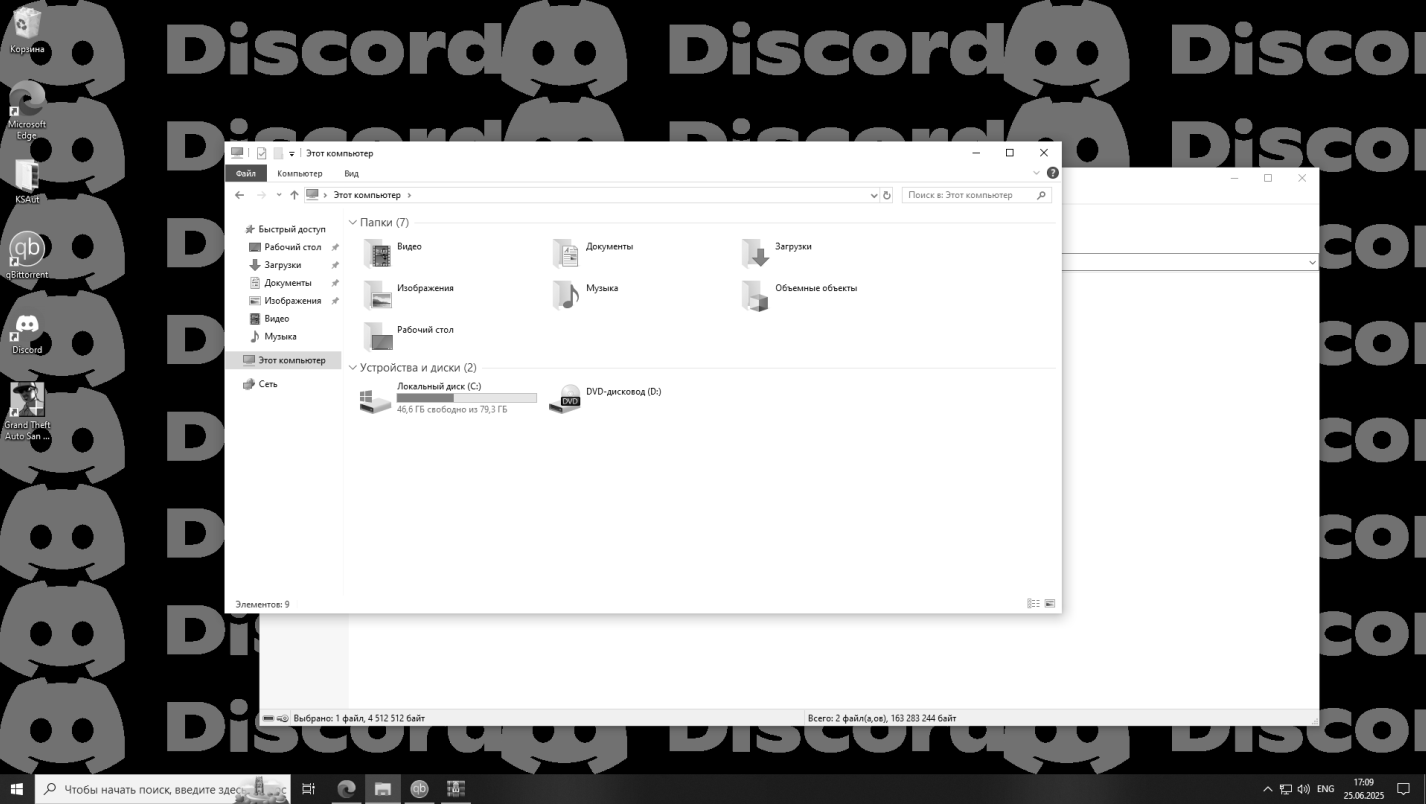The height and width of the screenshot is (804, 1426).
Task: Go back with the Explorer back arrow
Action: (x=240, y=195)
